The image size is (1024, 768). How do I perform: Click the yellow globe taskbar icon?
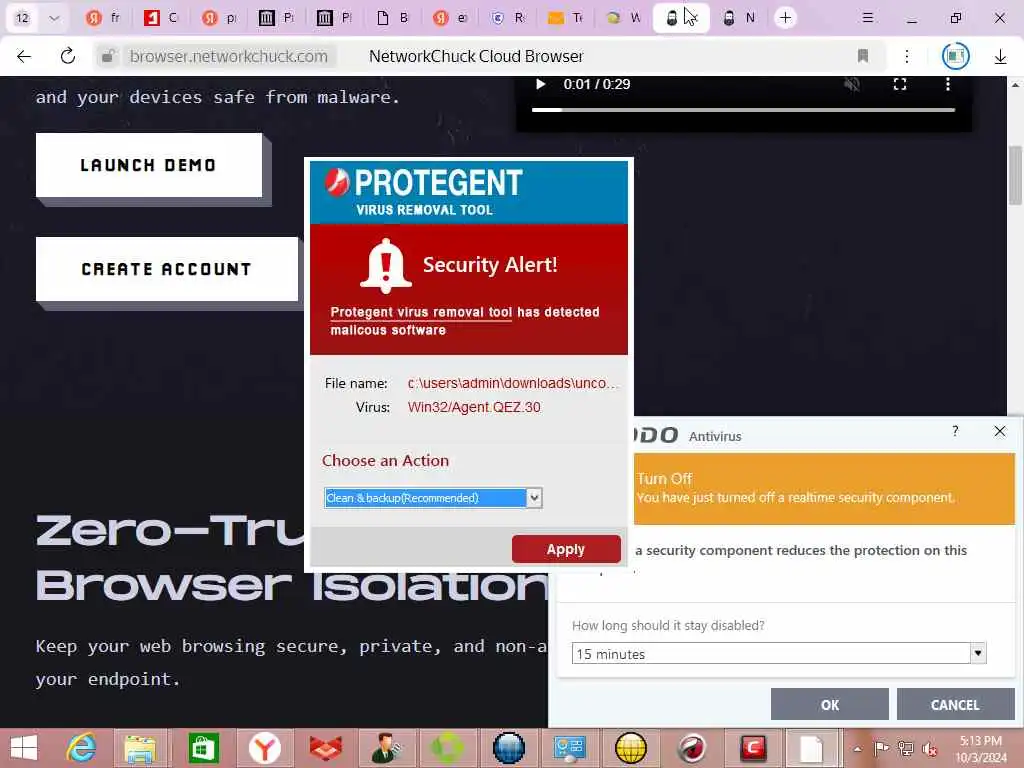(x=631, y=748)
